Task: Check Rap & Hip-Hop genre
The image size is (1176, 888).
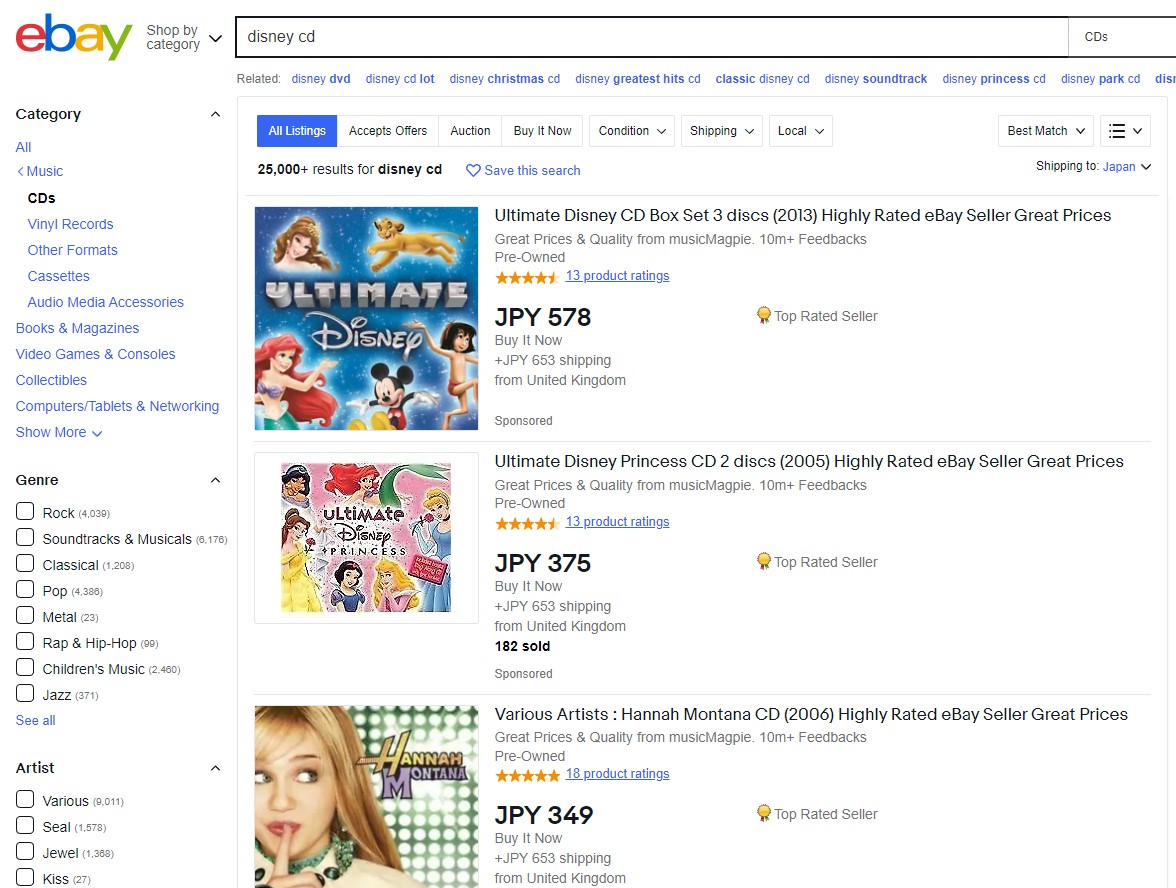Action: tap(25, 641)
